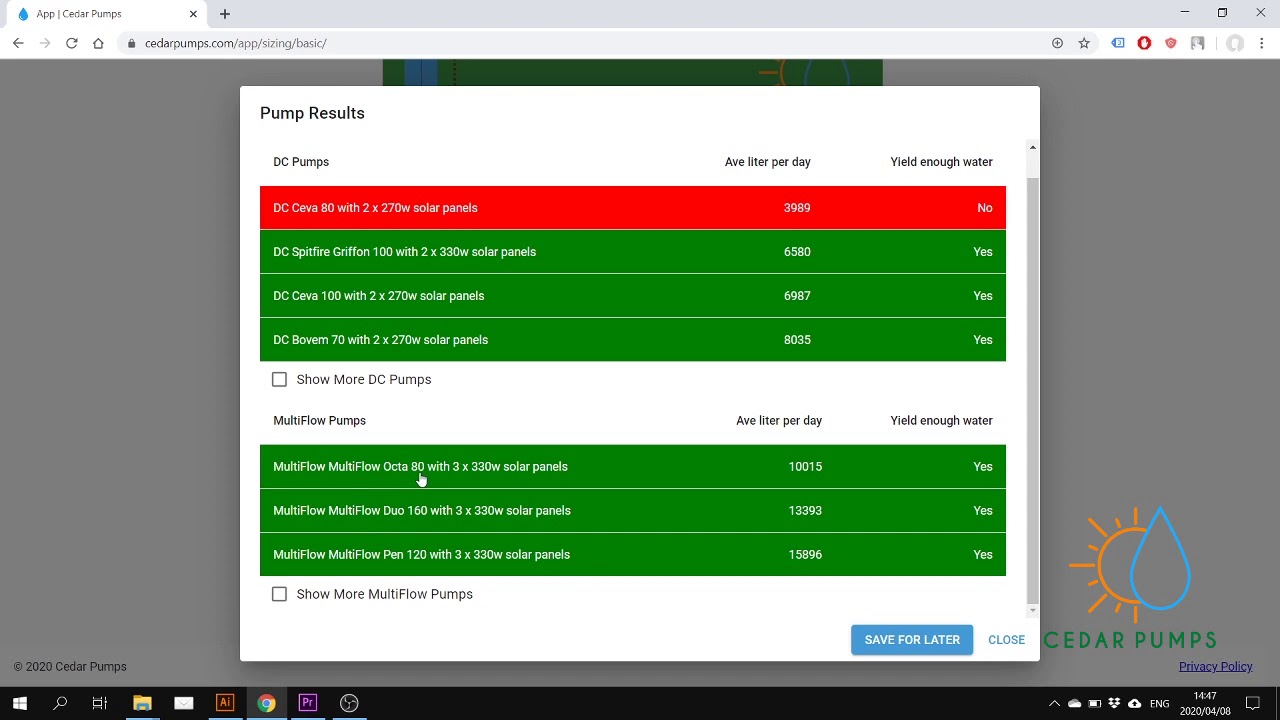Click the MultiFlow Pumps column header
1280x720 pixels.
coord(320,421)
